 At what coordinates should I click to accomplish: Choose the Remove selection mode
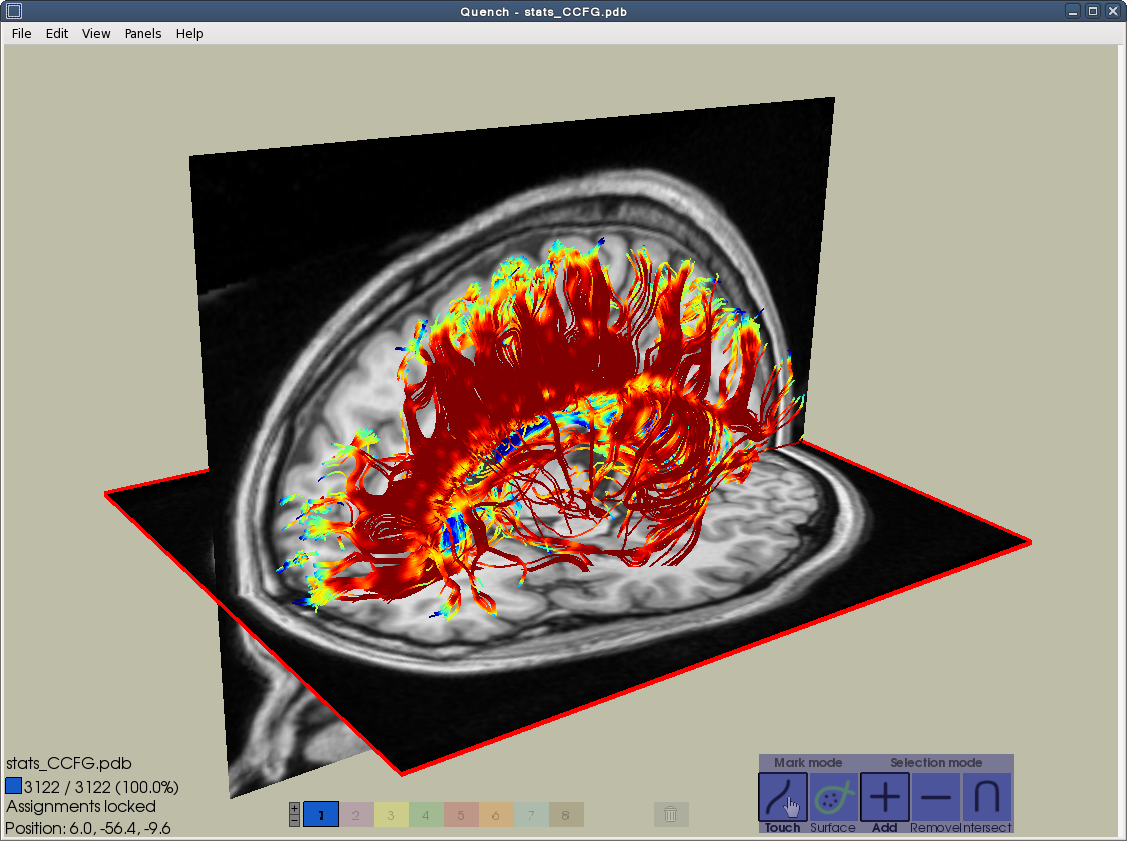(x=936, y=797)
